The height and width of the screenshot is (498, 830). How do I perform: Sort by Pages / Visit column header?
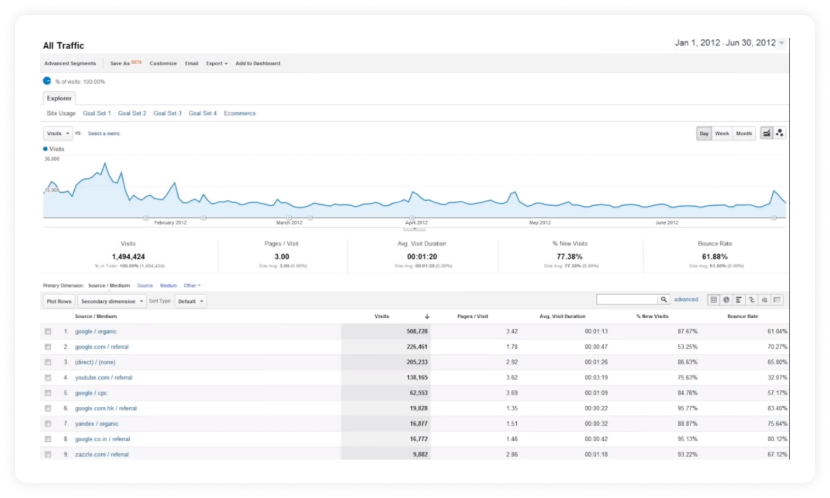(x=473, y=316)
